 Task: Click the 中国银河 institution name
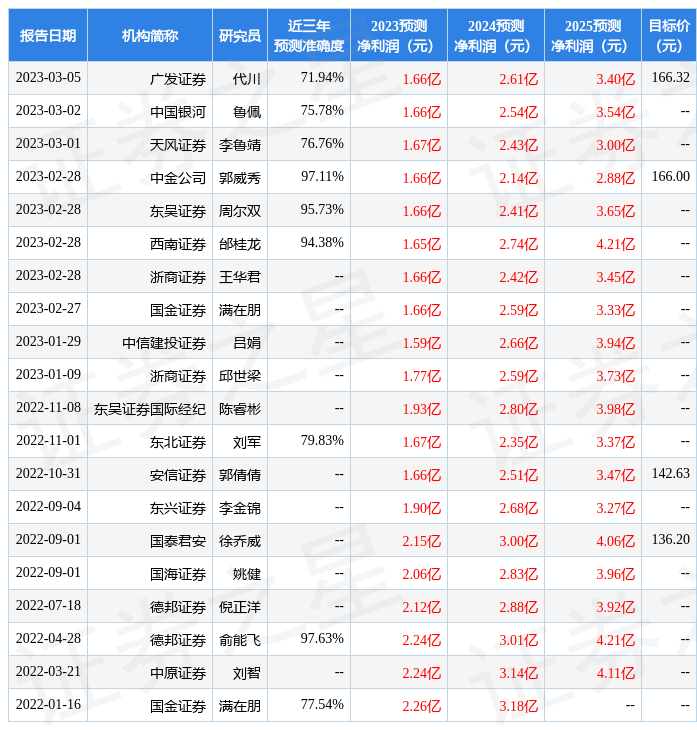tap(178, 112)
